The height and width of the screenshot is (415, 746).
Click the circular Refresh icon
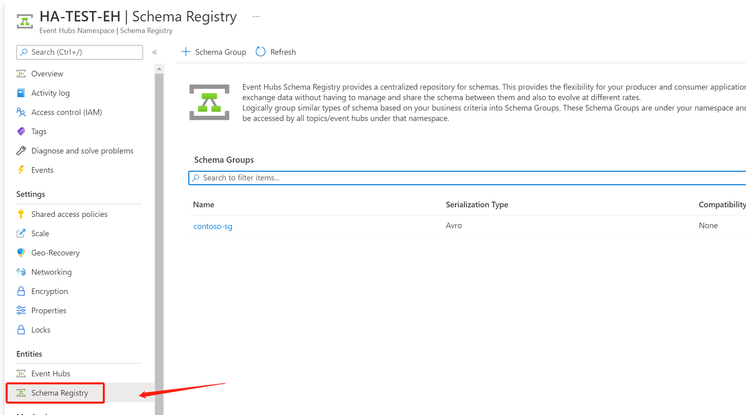[260, 51]
